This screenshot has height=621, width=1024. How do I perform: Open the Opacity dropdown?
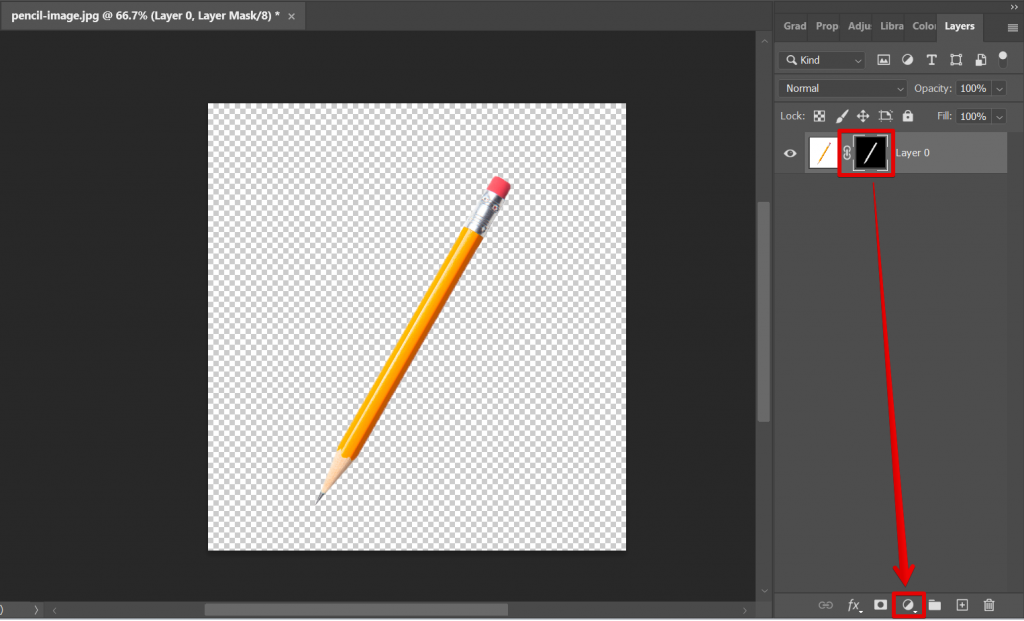pos(1000,88)
